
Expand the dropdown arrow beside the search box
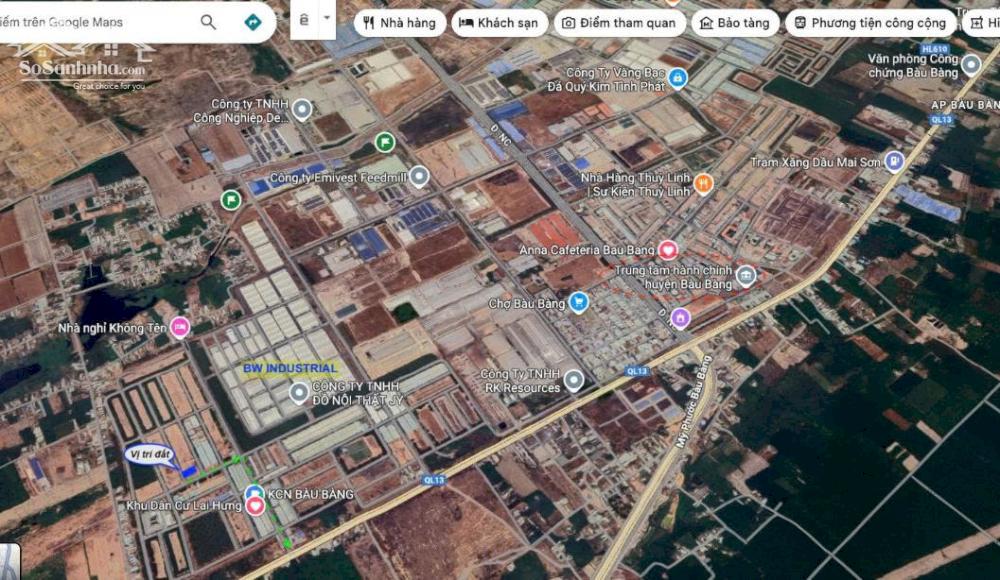pyautogui.click(x=326, y=18)
